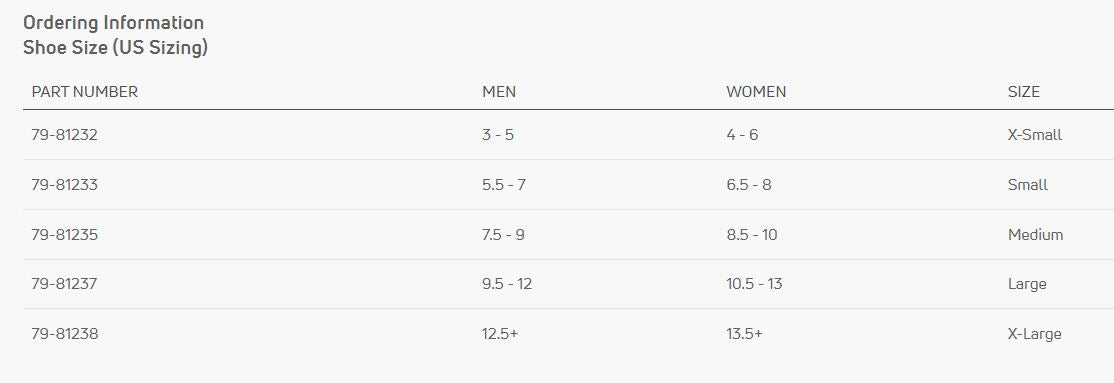Click the MEN column header

tap(499, 92)
